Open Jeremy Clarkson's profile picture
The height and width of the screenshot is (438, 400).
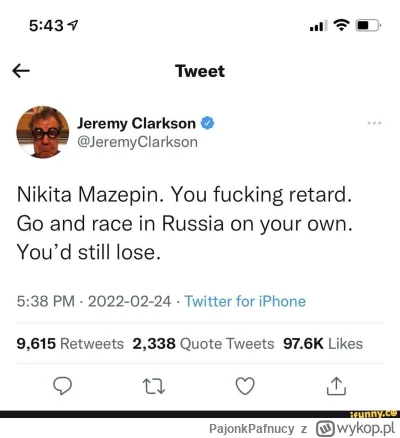click(x=43, y=132)
